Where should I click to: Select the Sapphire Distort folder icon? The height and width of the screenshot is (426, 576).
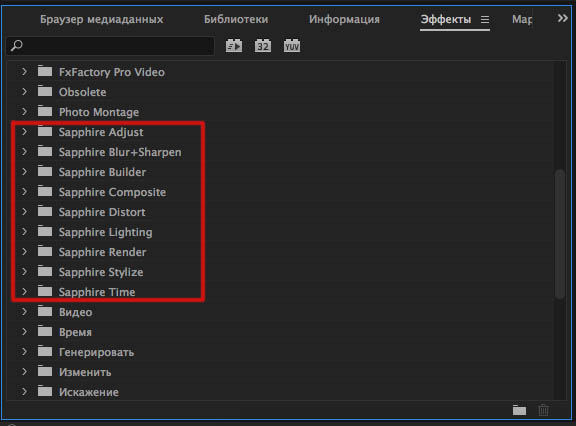pyautogui.click(x=45, y=211)
